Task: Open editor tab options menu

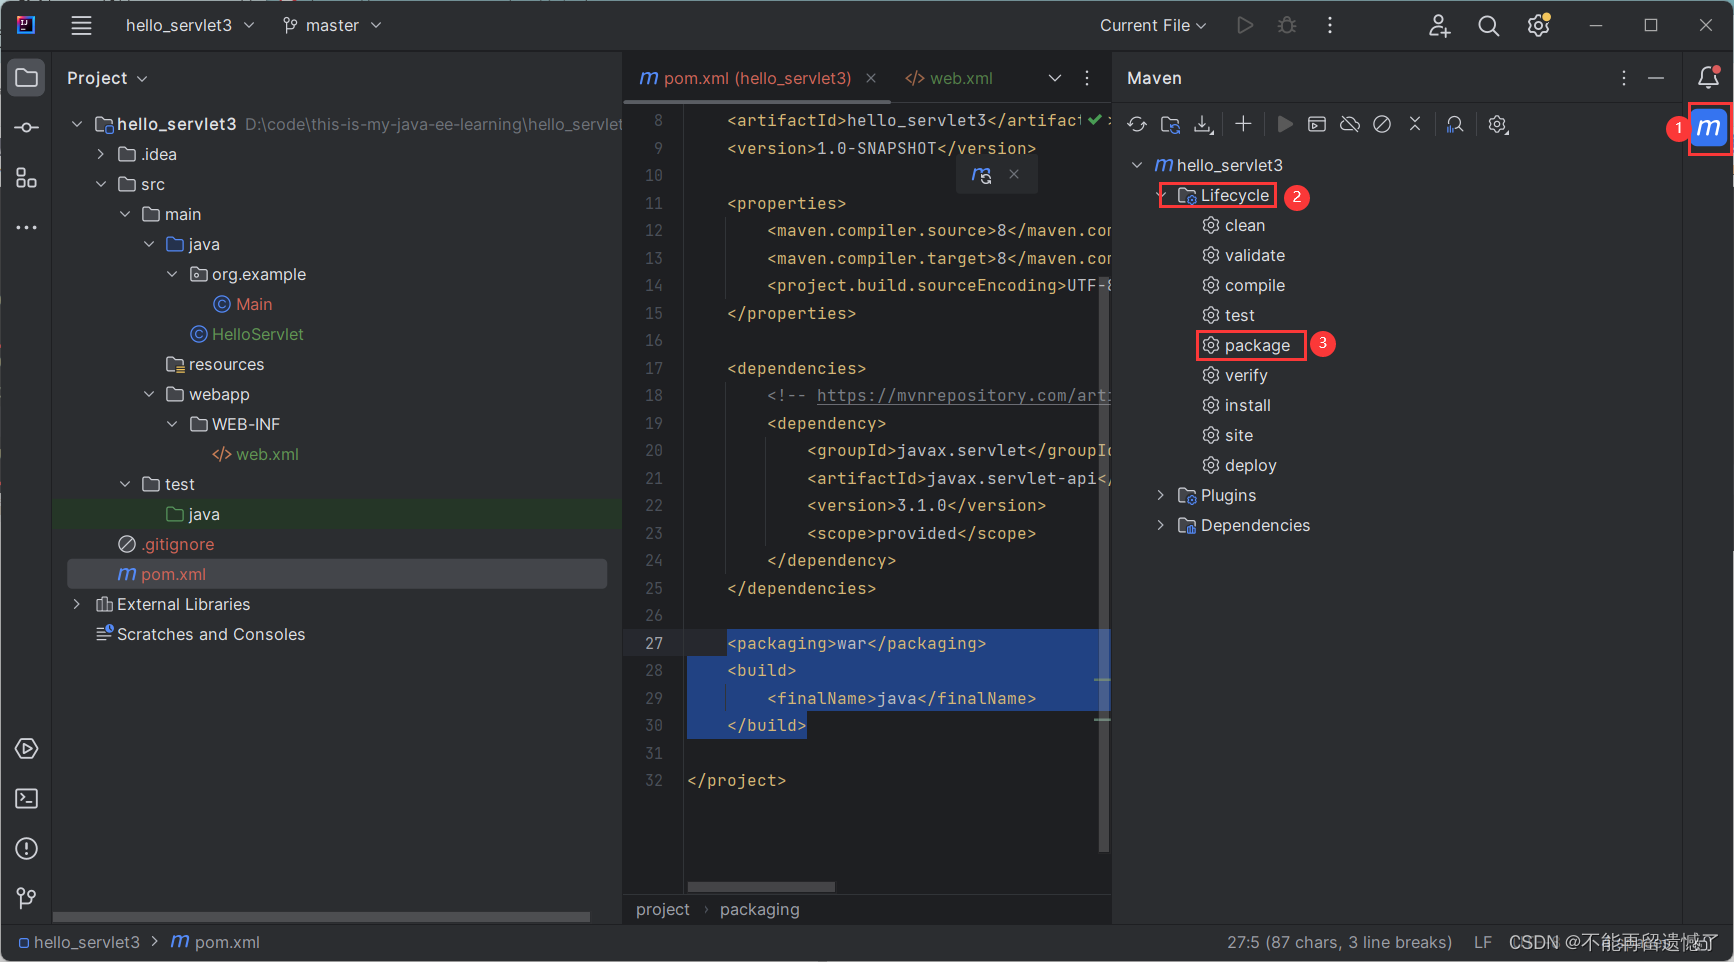Action: click(1087, 78)
